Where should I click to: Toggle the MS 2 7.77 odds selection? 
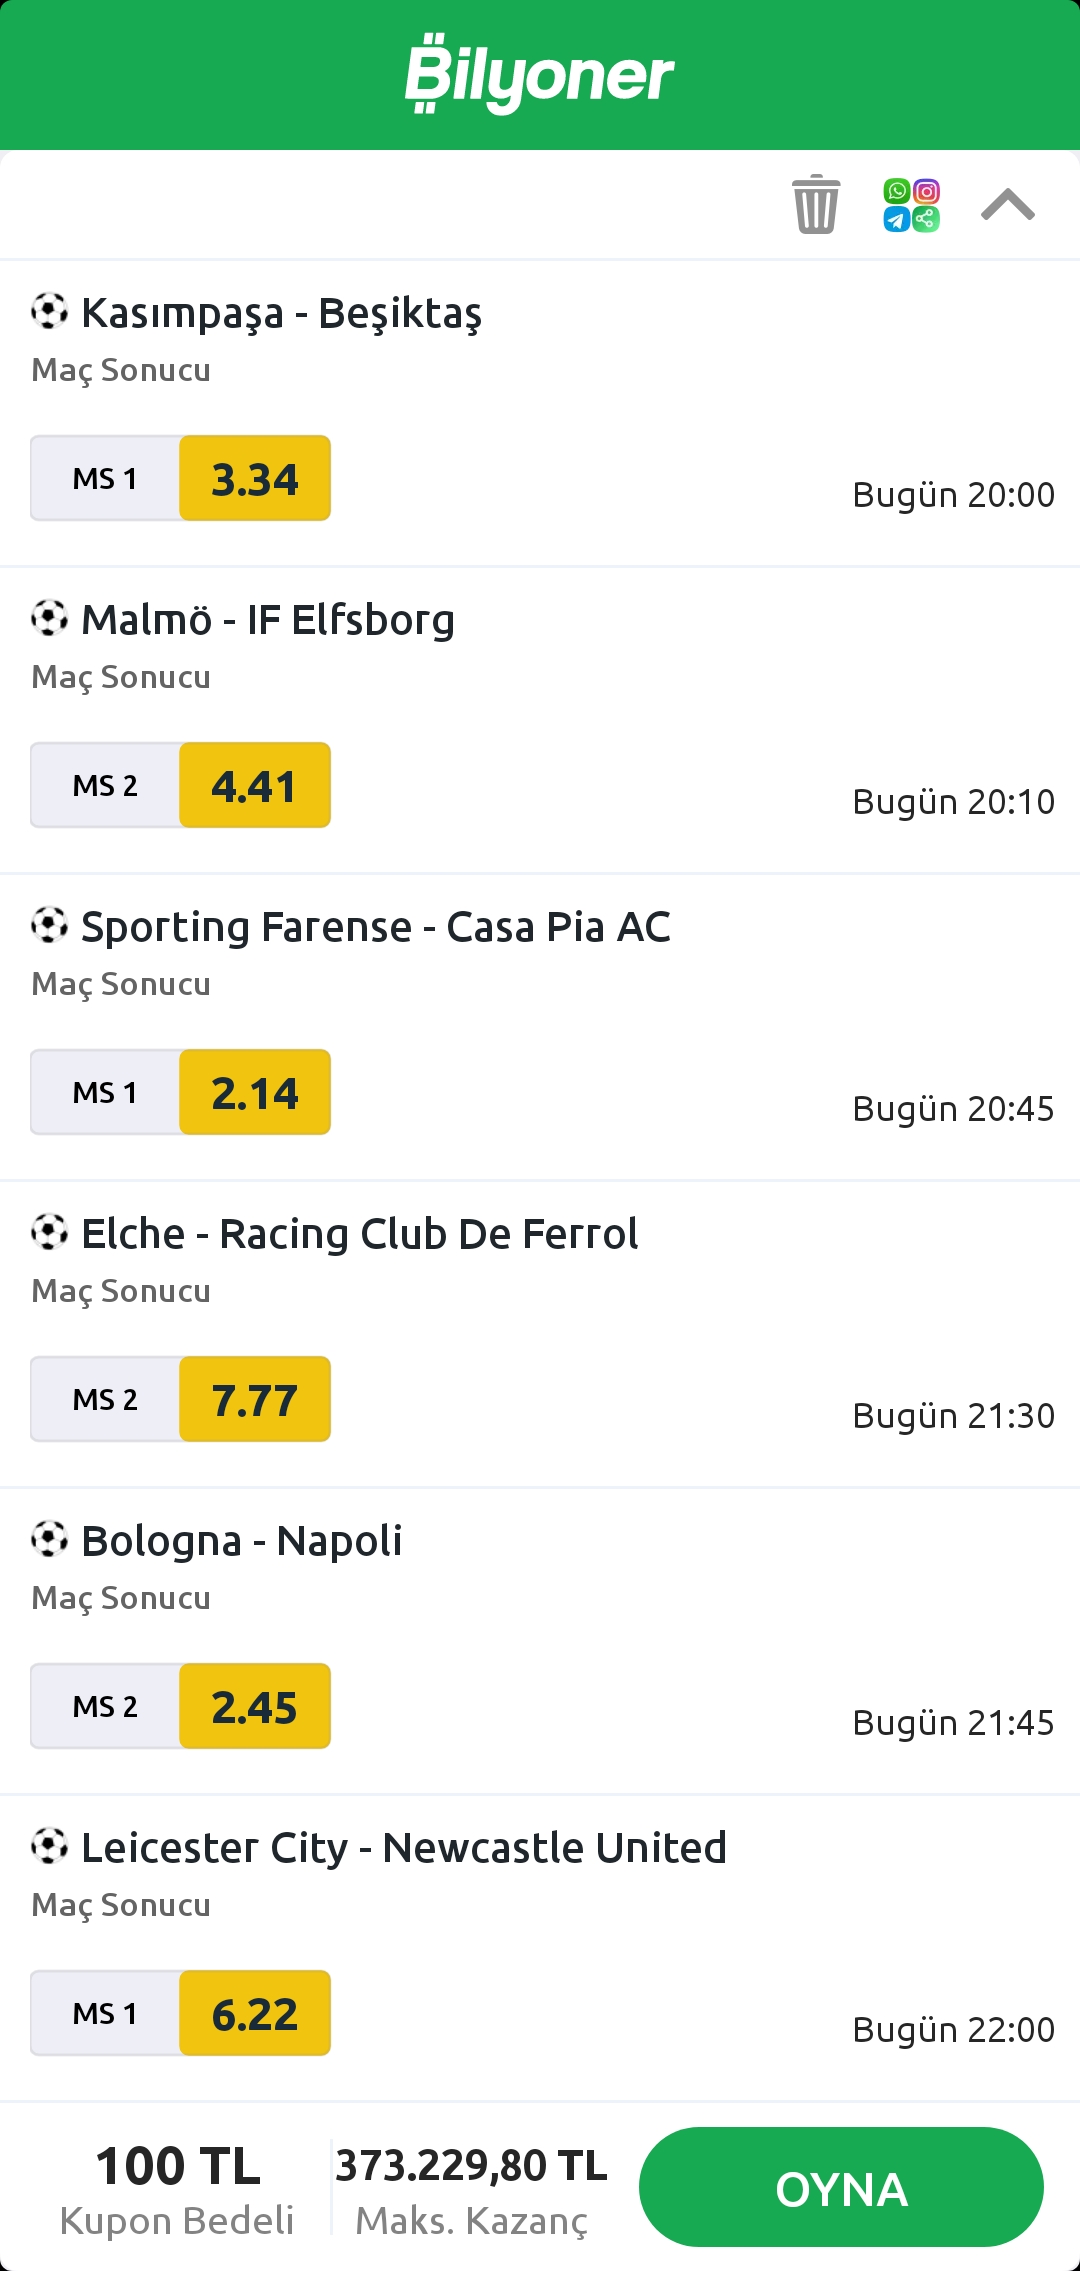click(x=181, y=1399)
